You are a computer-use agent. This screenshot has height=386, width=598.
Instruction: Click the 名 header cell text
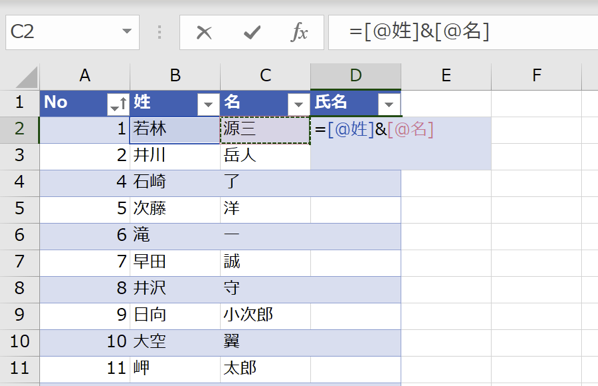232,103
